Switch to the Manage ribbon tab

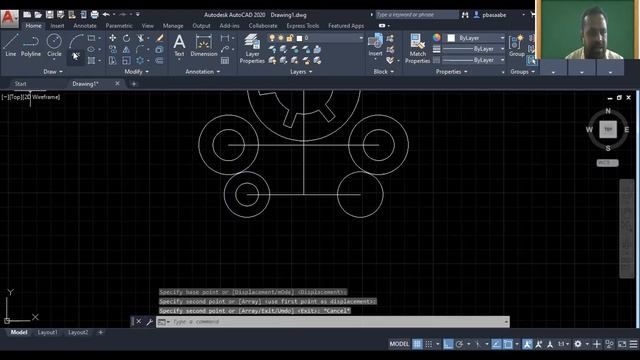point(173,26)
